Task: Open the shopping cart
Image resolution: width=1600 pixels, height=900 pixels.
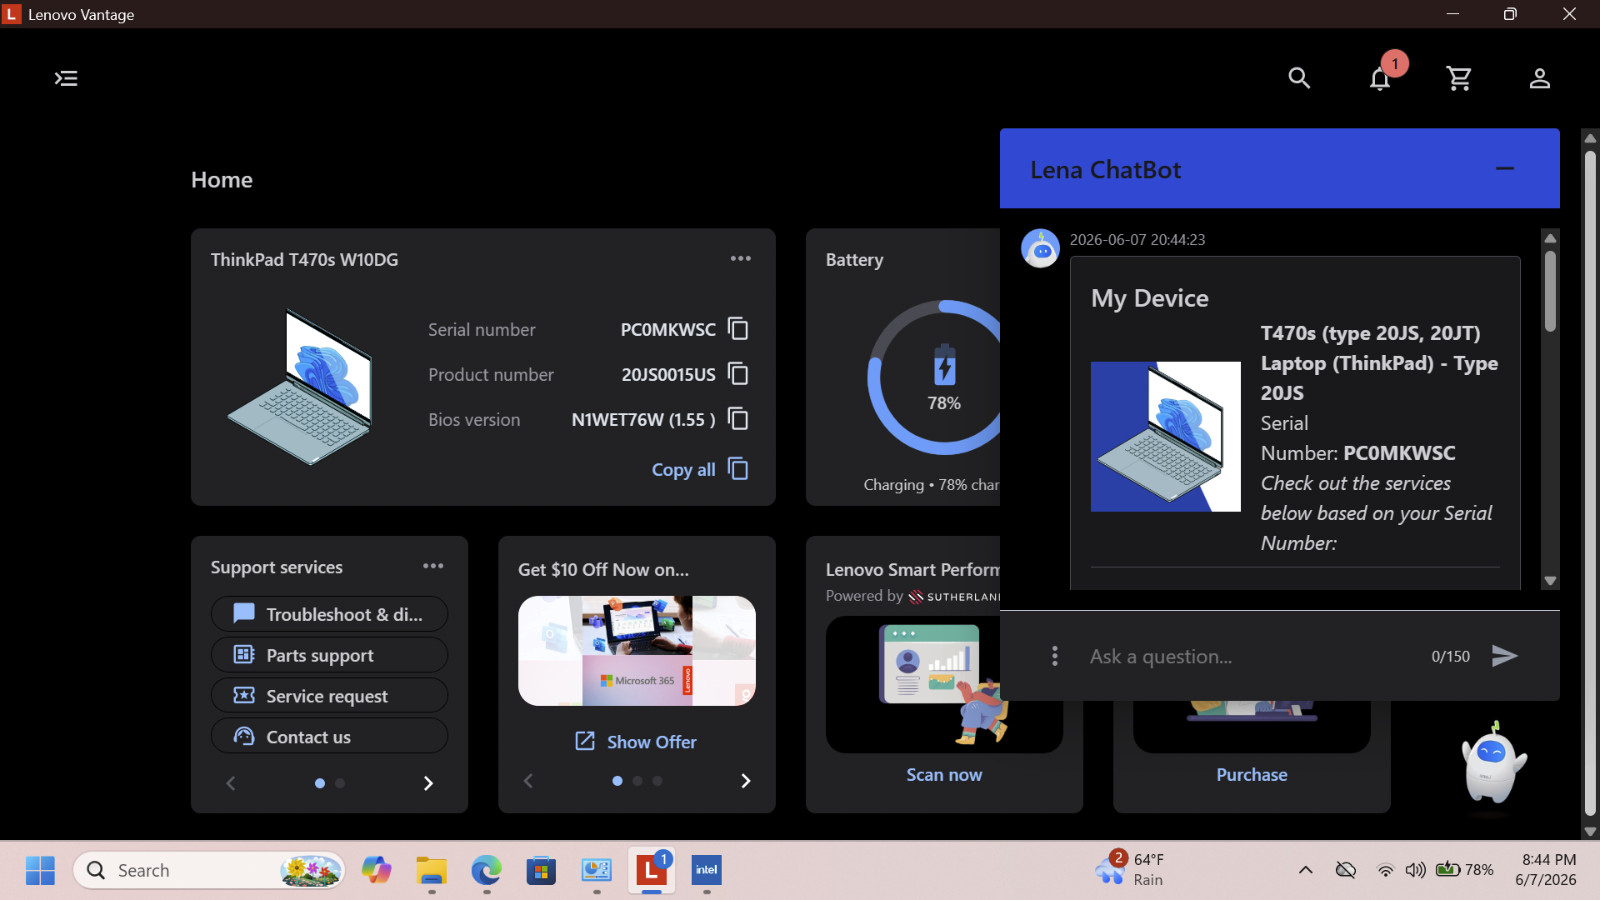Action: point(1459,78)
